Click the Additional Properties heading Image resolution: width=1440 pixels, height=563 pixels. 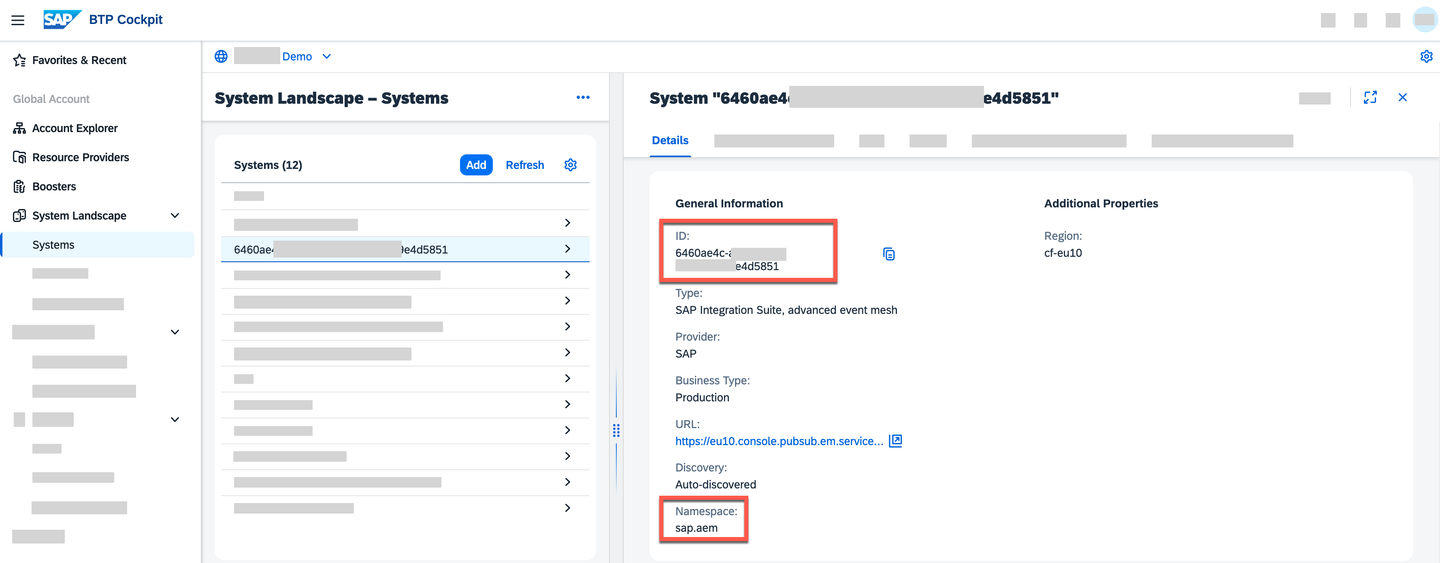[x=1101, y=203]
